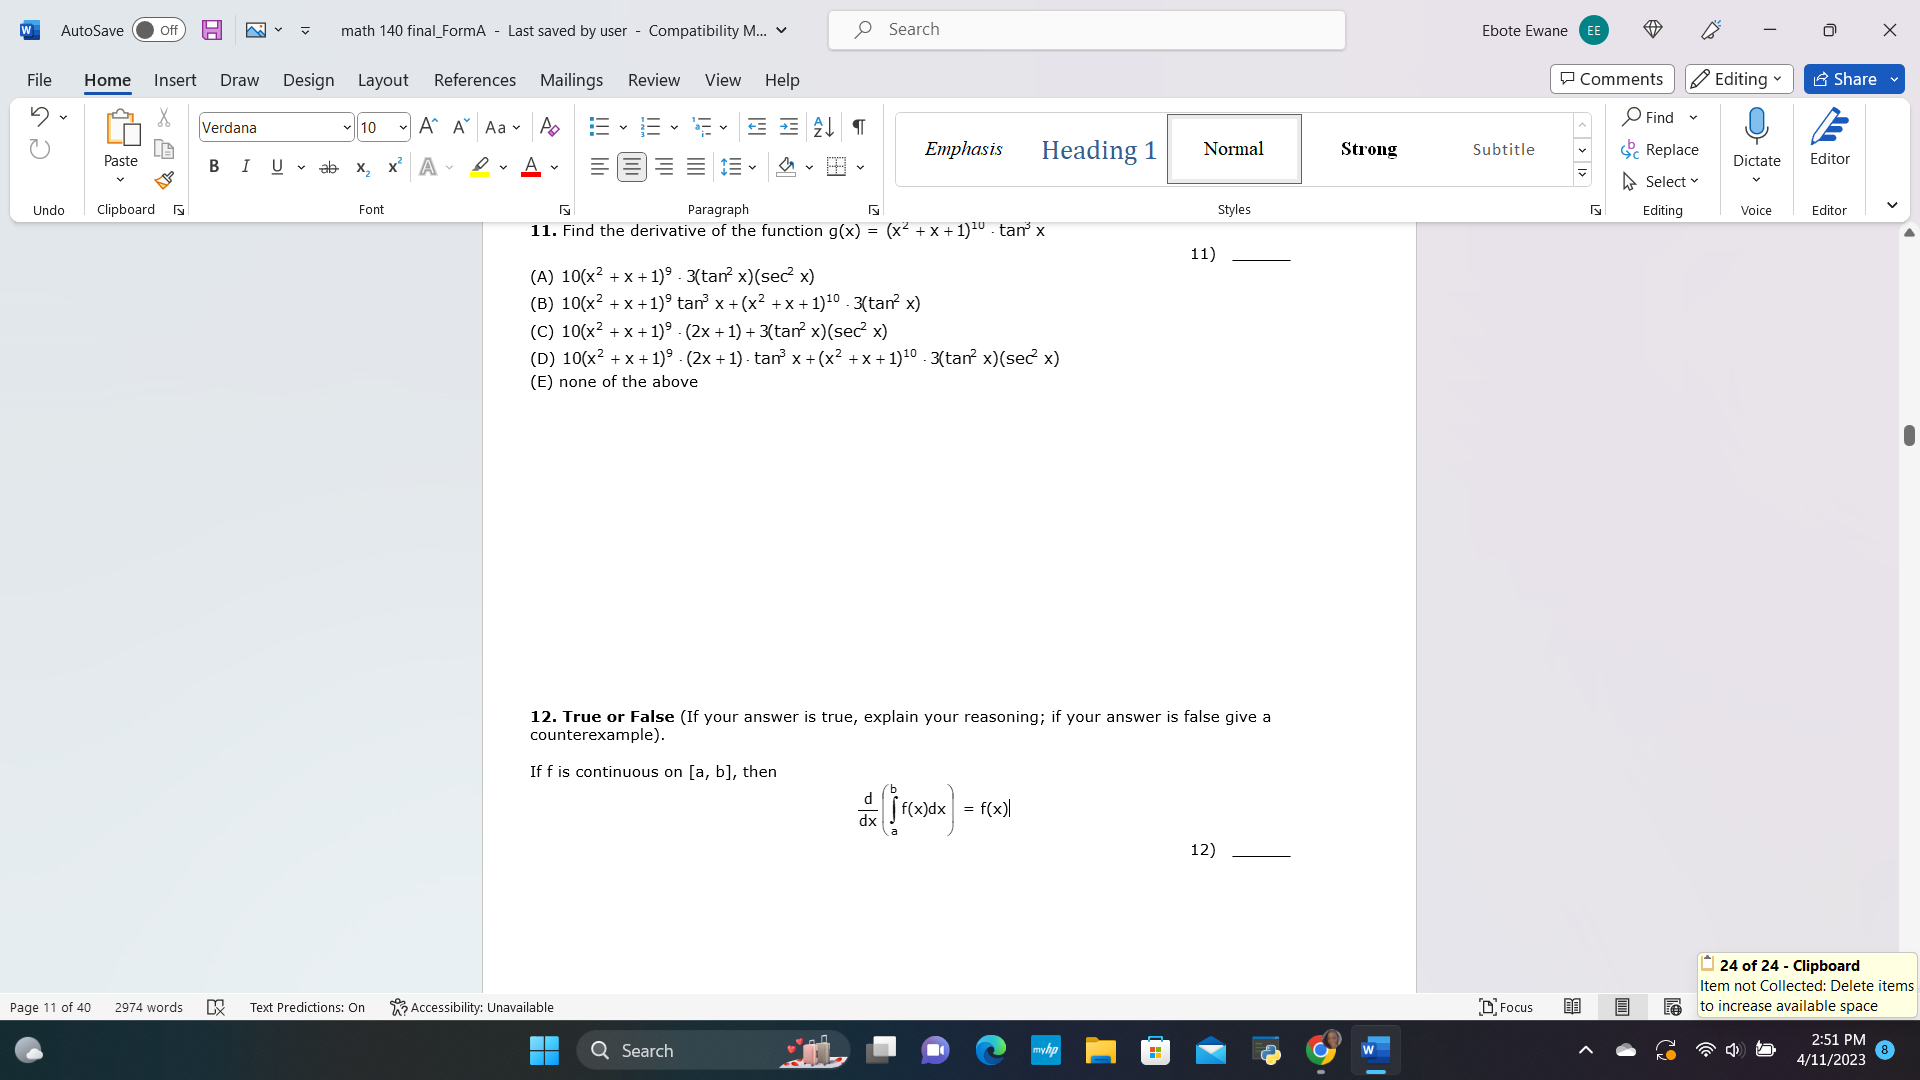Image resolution: width=1920 pixels, height=1080 pixels.
Task: Click Clear All Formatting icon
Action: tap(549, 127)
